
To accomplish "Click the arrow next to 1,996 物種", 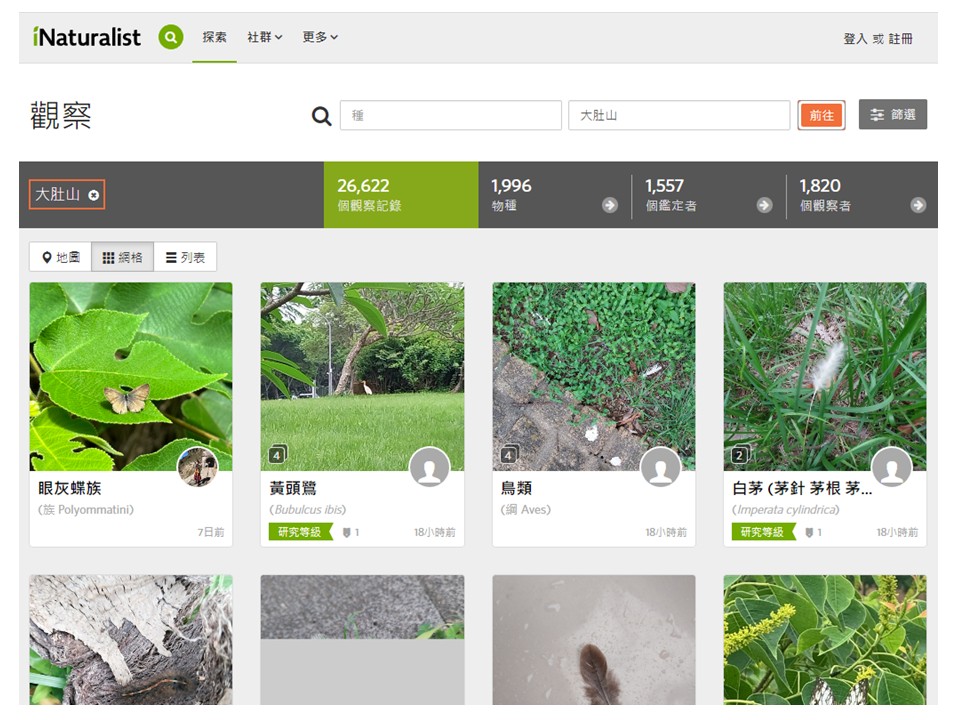I will coord(610,205).
